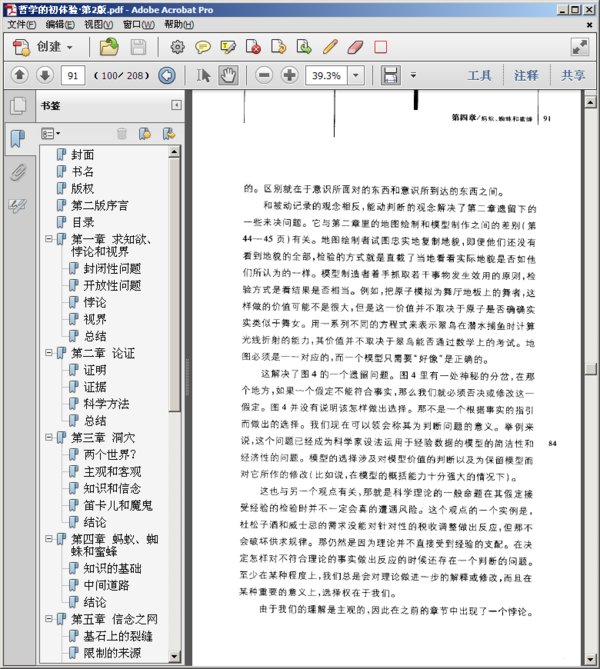
Task: Select the 中间道路 bookmark
Action: [x=106, y=585]
